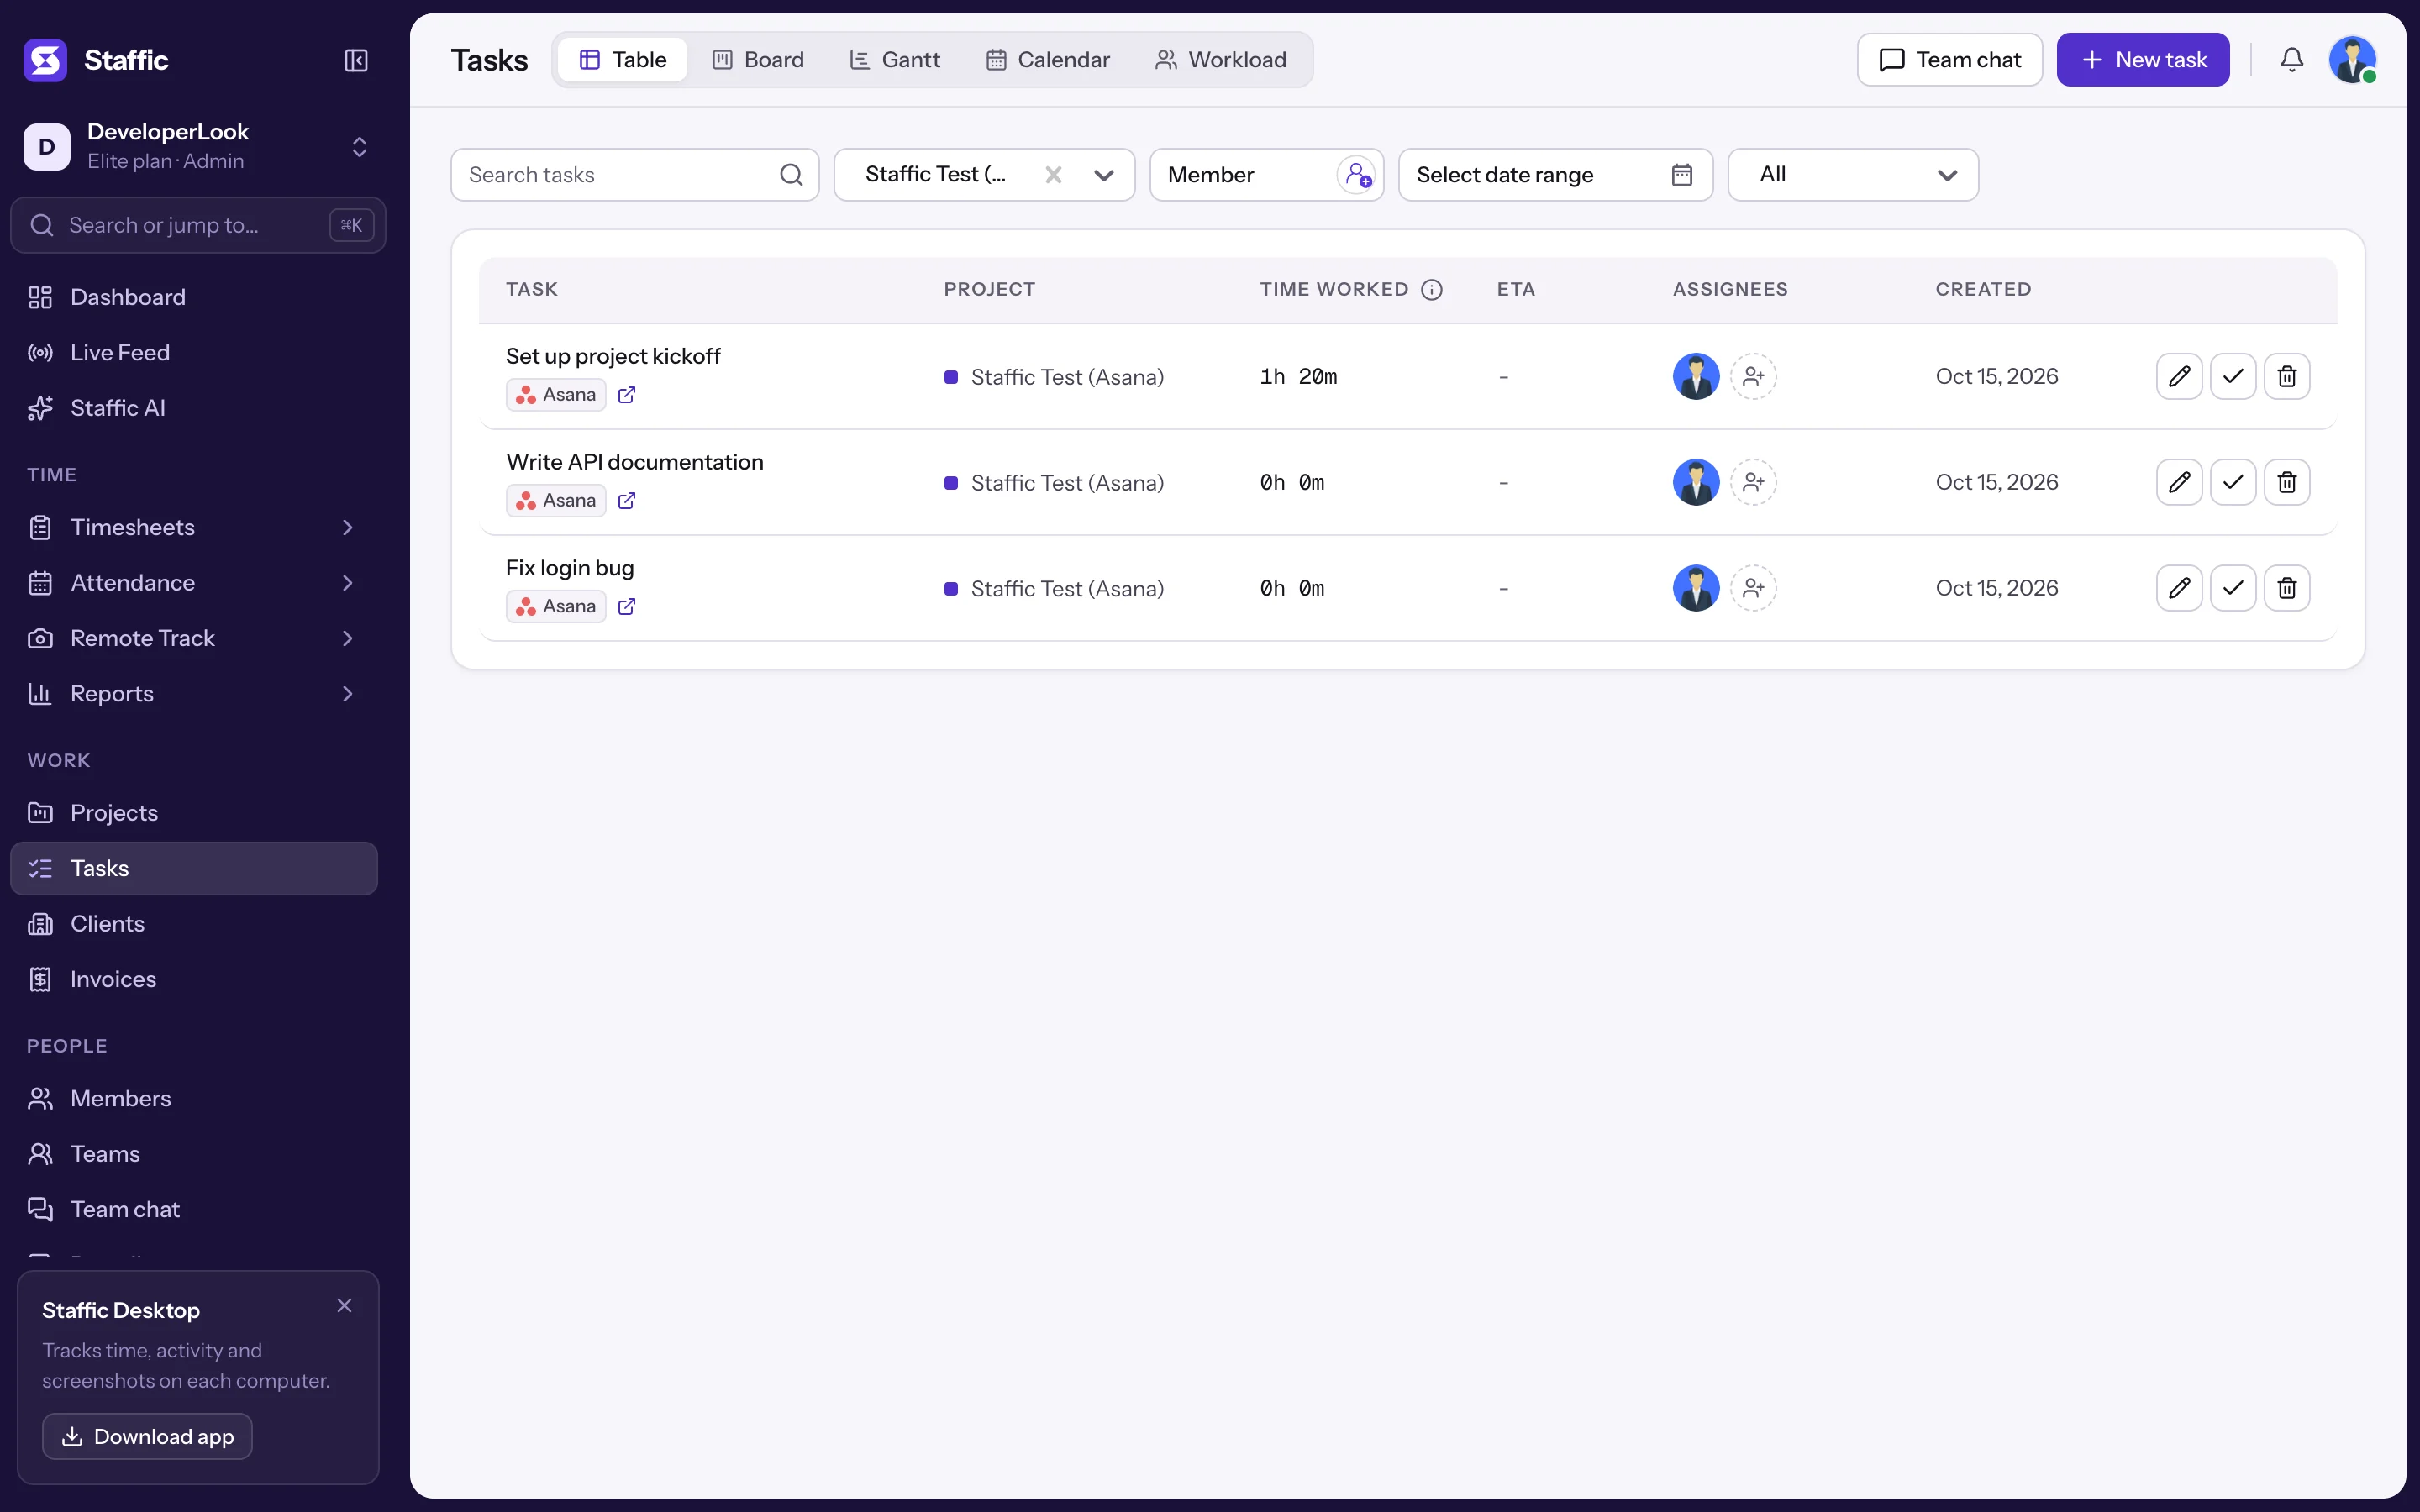Switch to Board view tab
Viewport: 2420px width, 1512px height.
tap(757, 60)
